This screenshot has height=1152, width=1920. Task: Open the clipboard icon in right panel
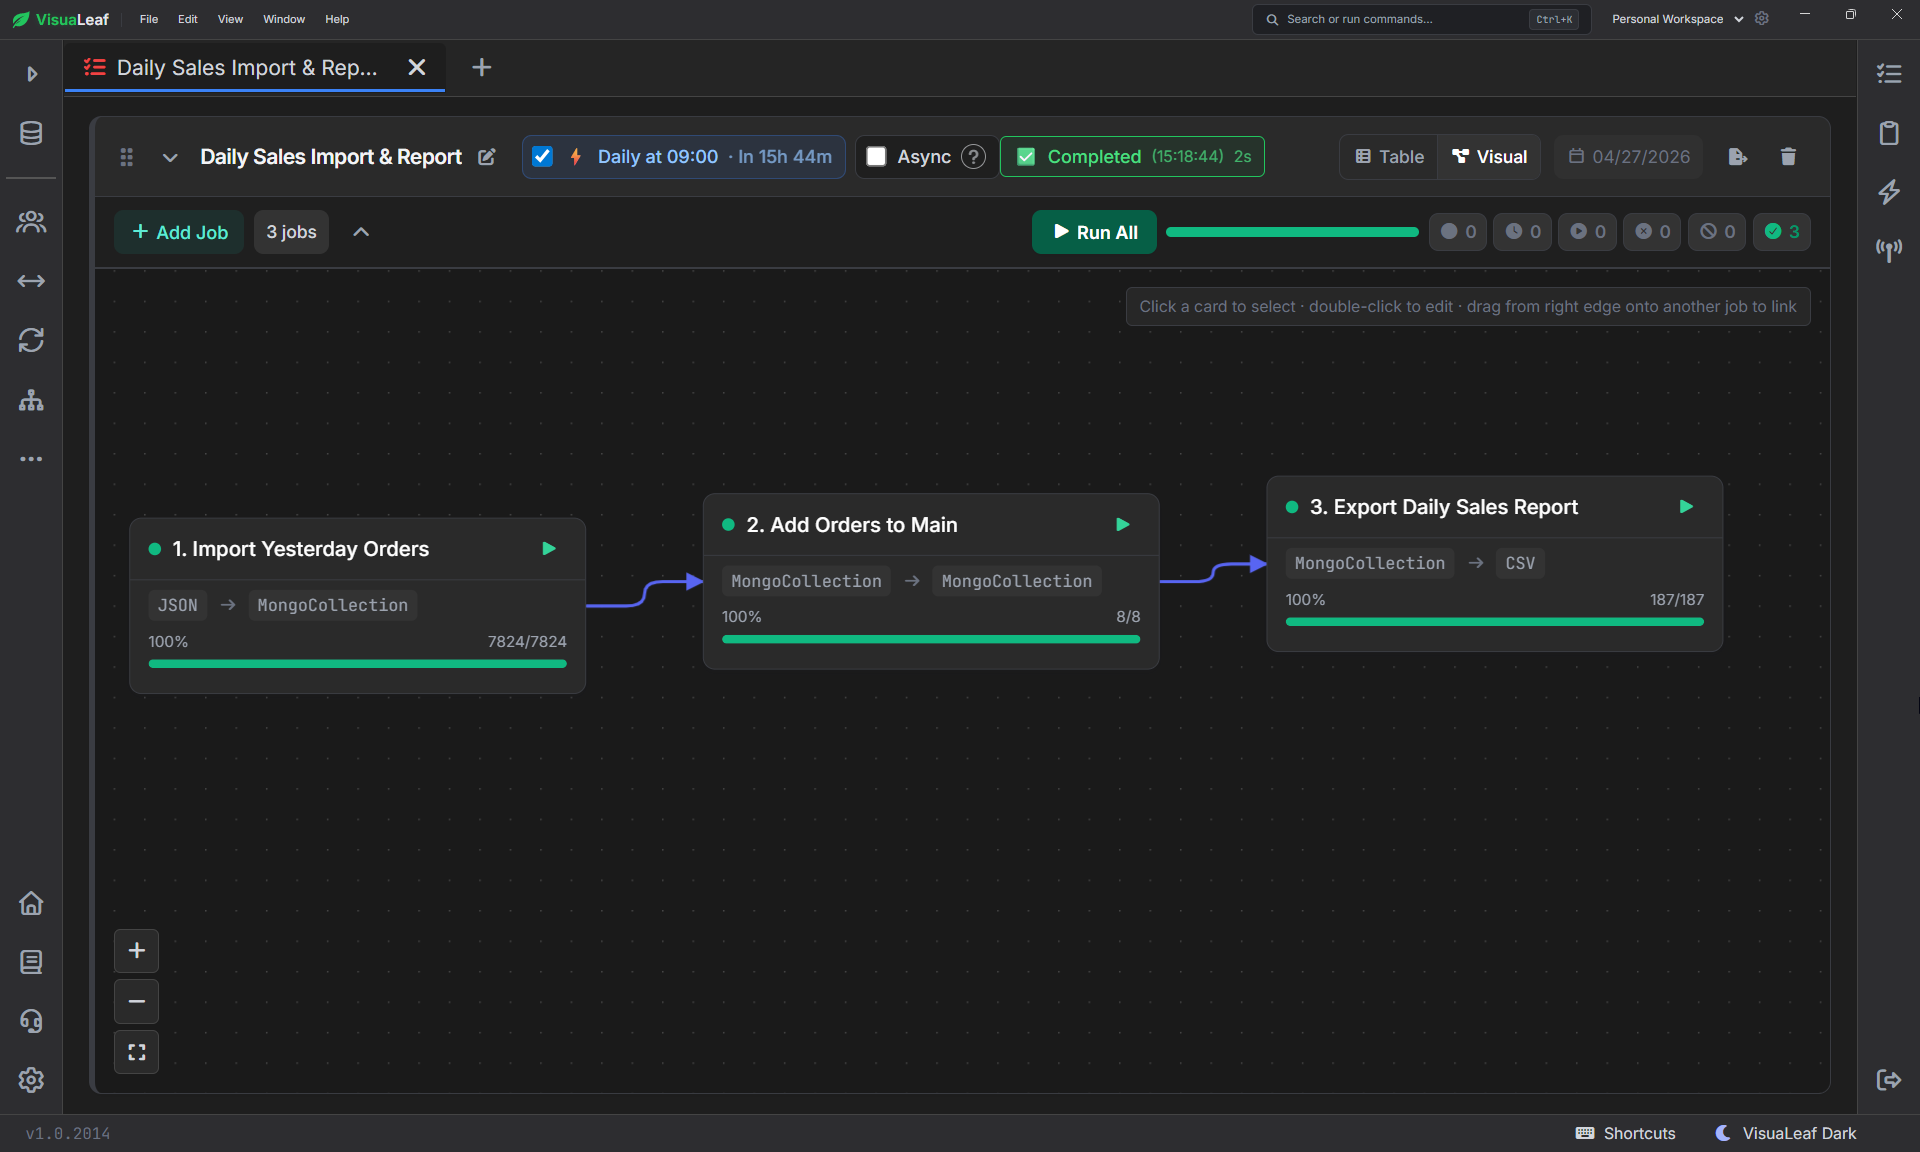[x=1889, y=133]
